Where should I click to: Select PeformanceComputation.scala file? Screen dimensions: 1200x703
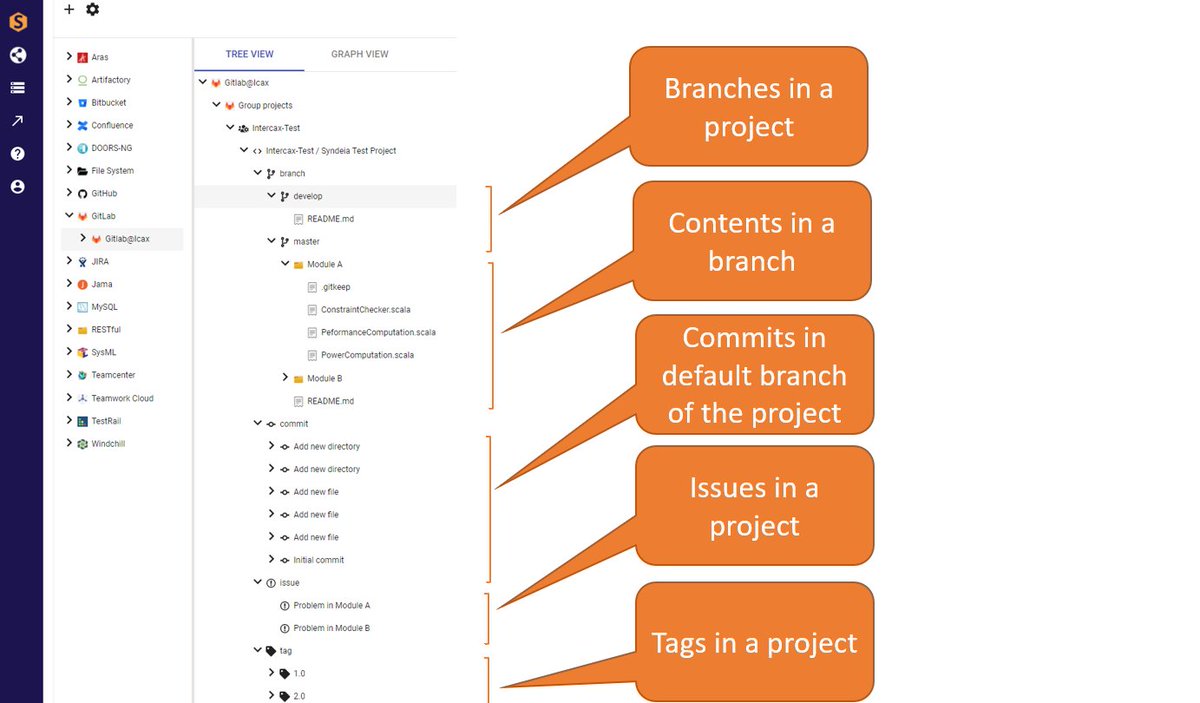pyautogui.click(x=378, y=332)
